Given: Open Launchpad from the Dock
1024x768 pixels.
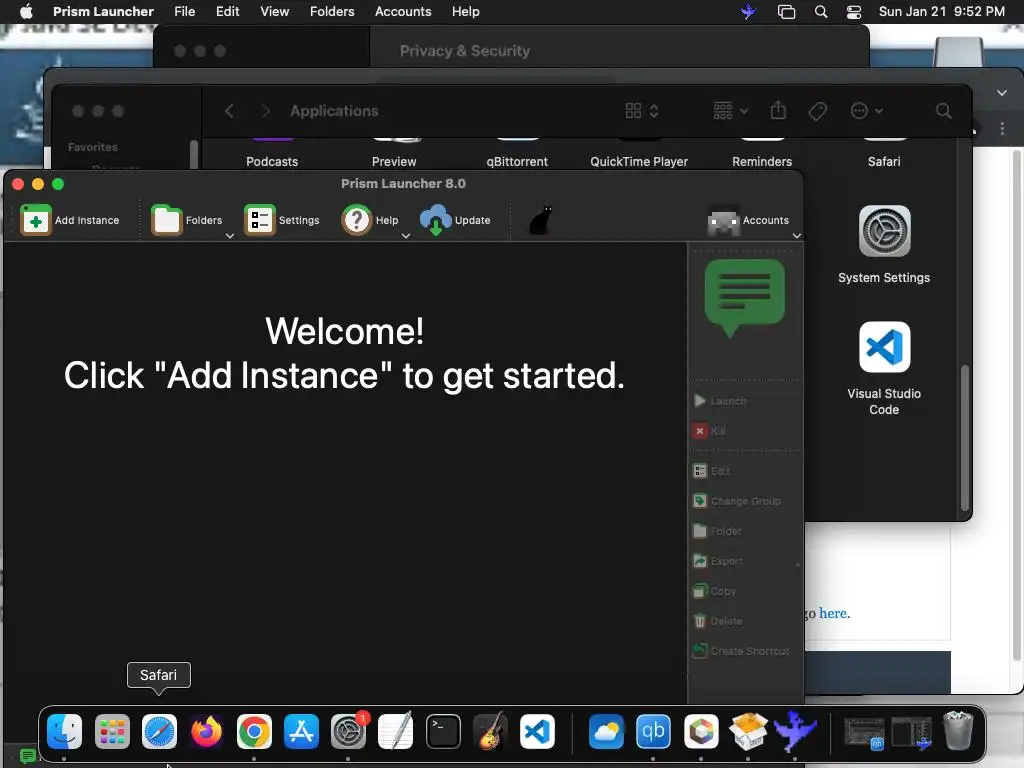Looking at the screenshot, I should (112, 731).
